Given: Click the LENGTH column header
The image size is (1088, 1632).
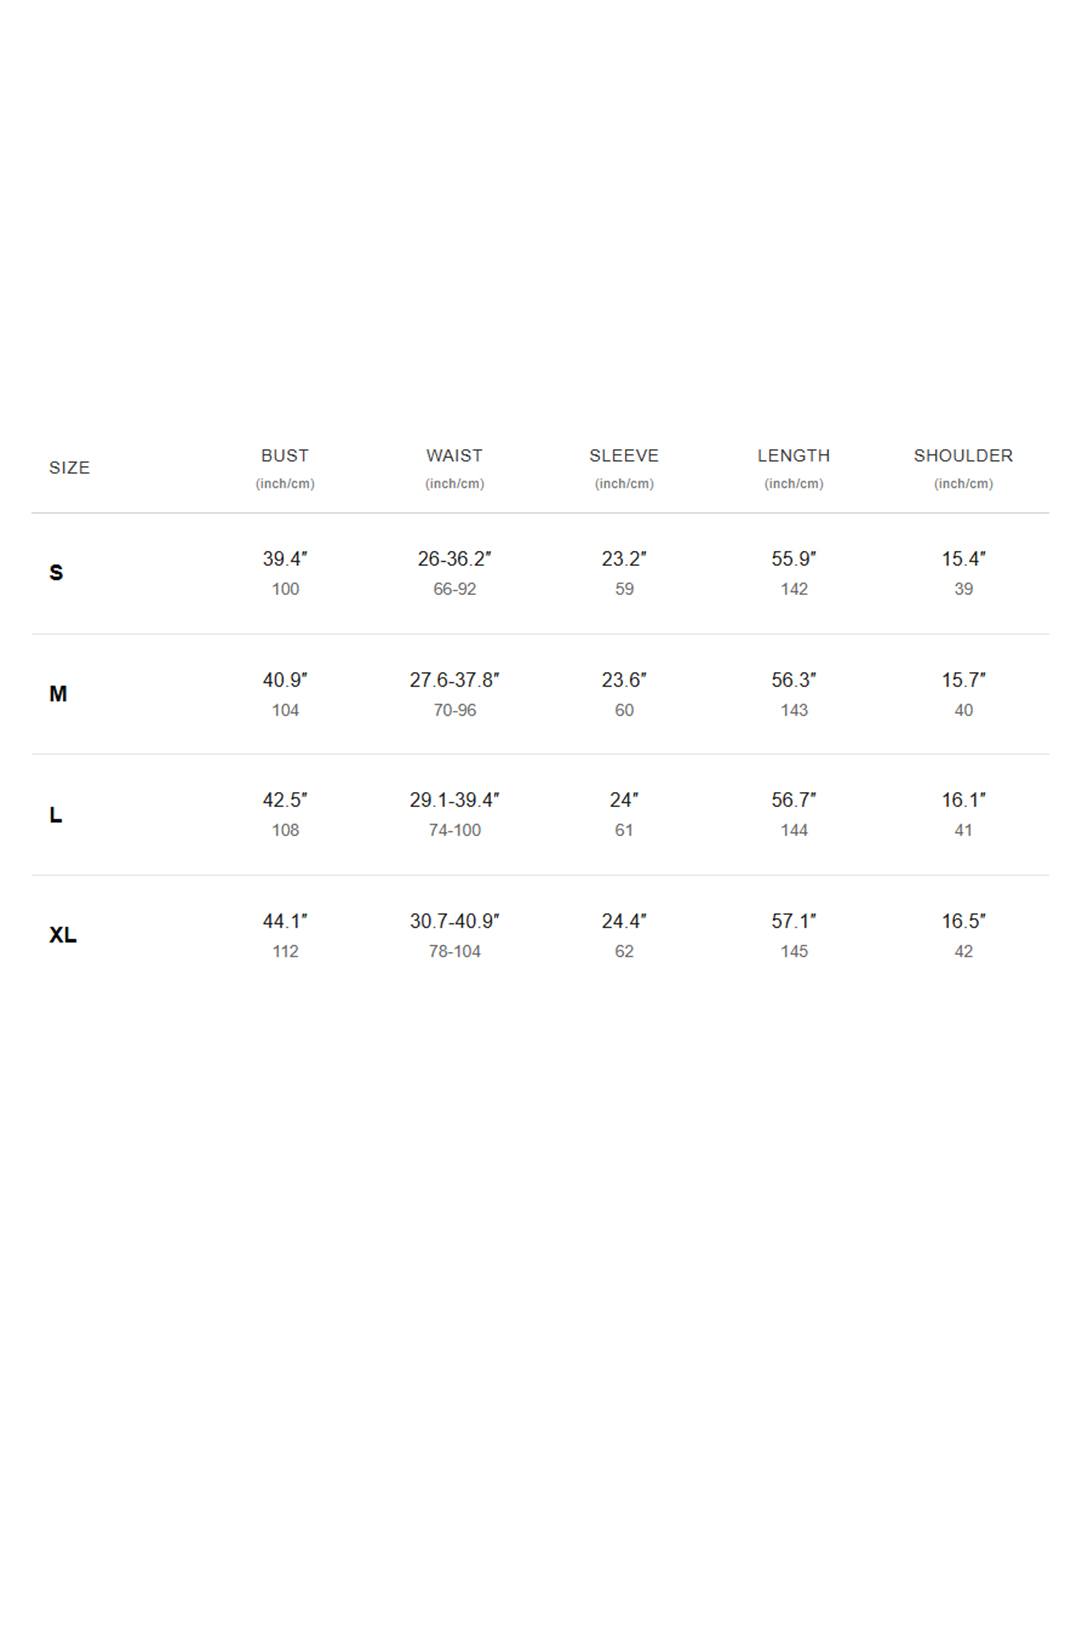Looking at the screenshot, I should tap(794, 456).
